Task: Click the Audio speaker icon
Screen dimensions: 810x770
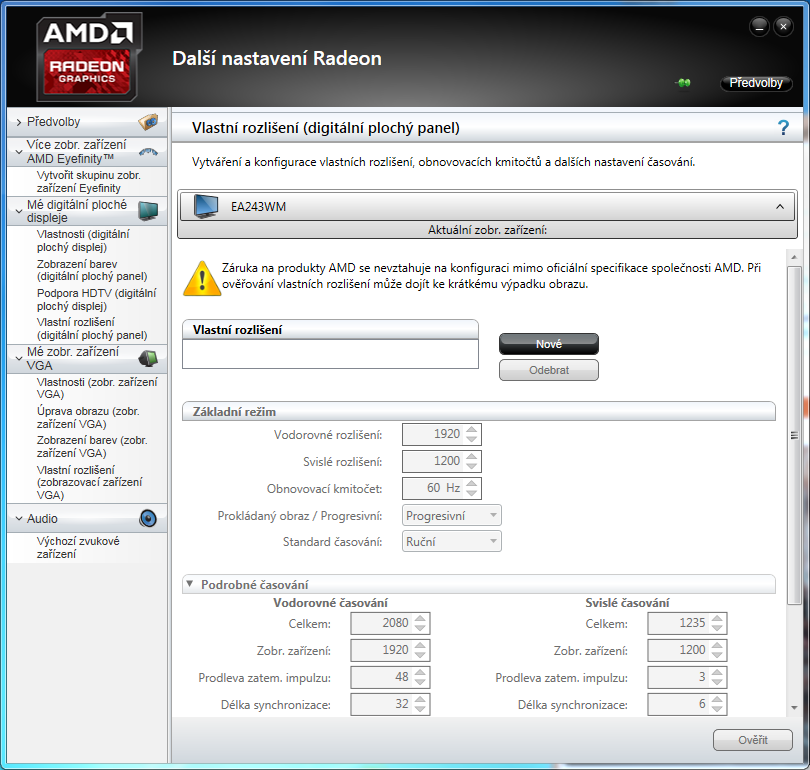Action: point(148,518)
